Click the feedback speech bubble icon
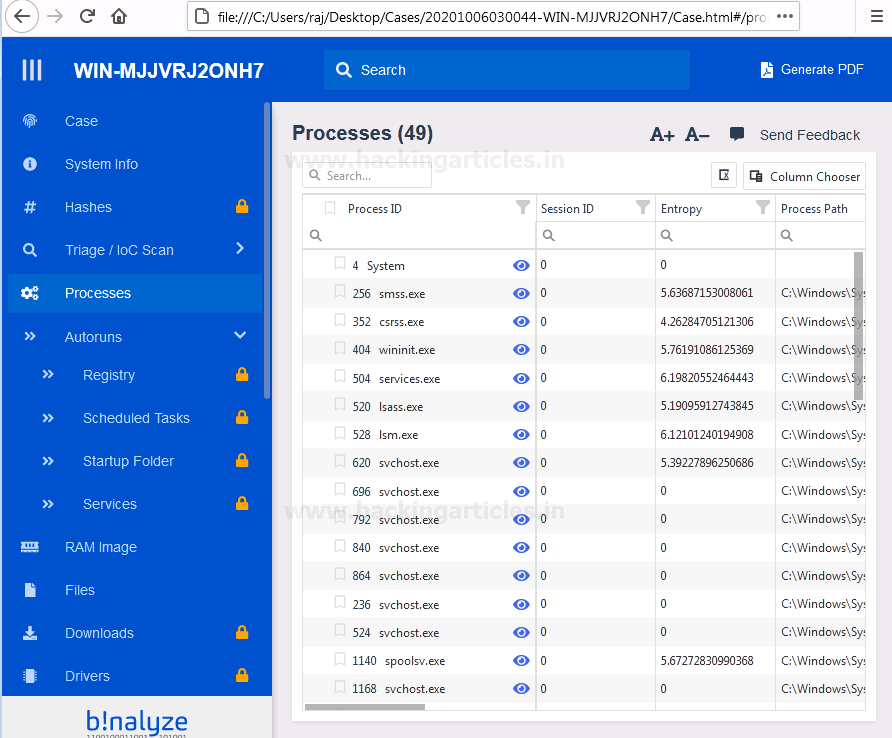This screenshot has height=738, width=892. pyautogui.click(x=737, y=134)
